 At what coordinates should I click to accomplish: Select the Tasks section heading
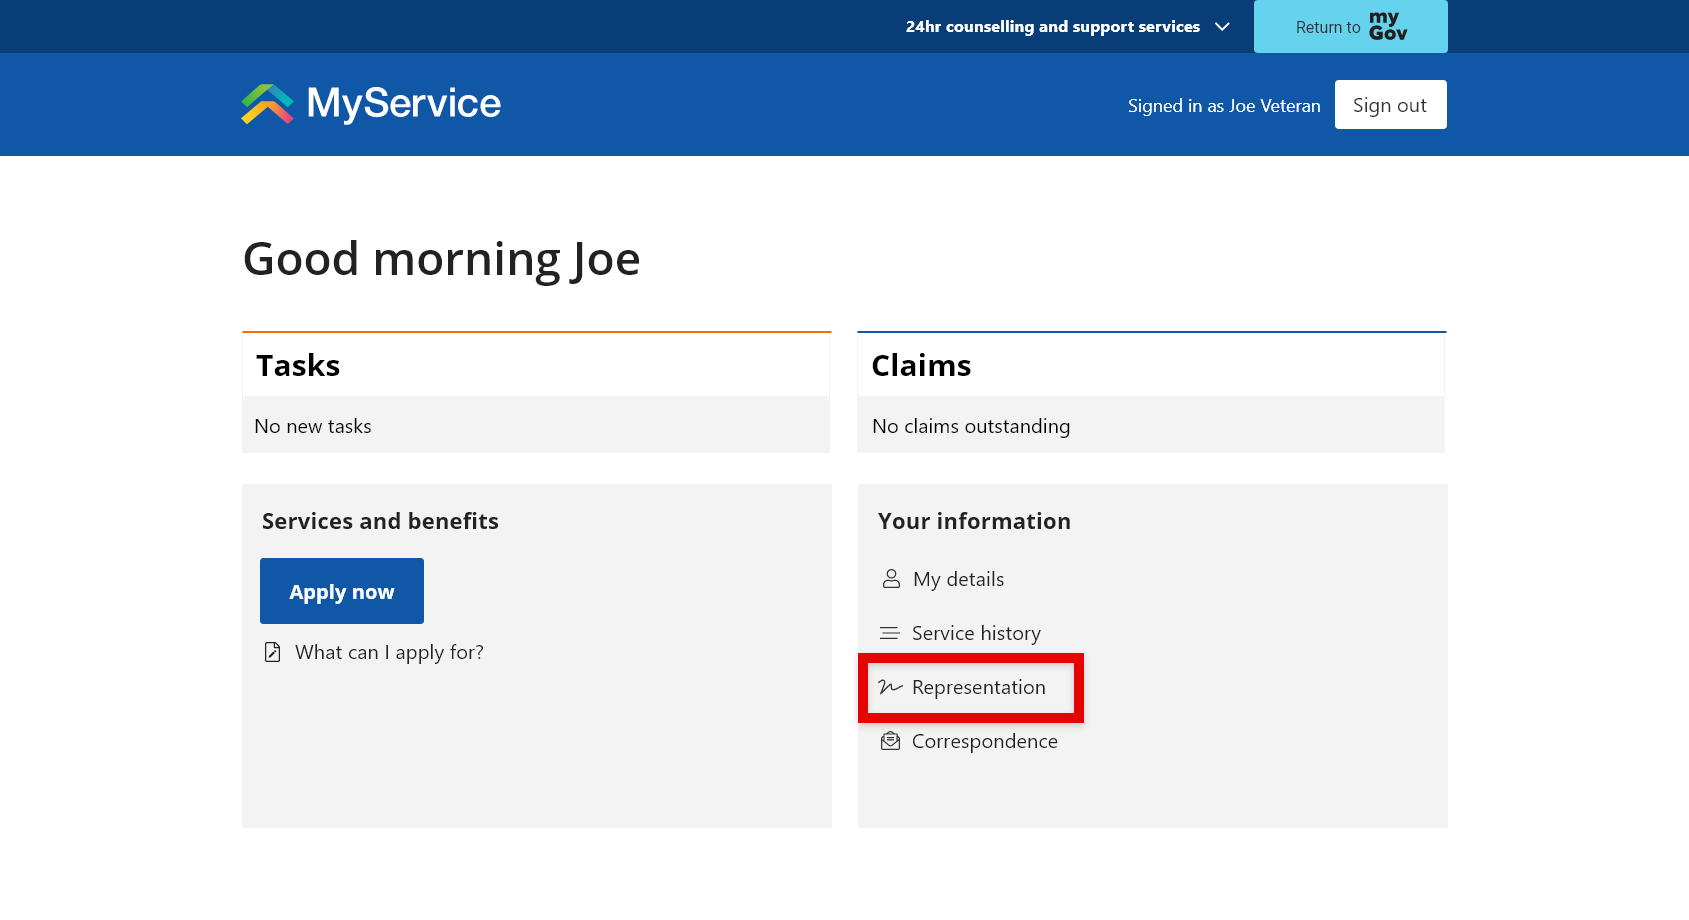[x=297, y=365]
